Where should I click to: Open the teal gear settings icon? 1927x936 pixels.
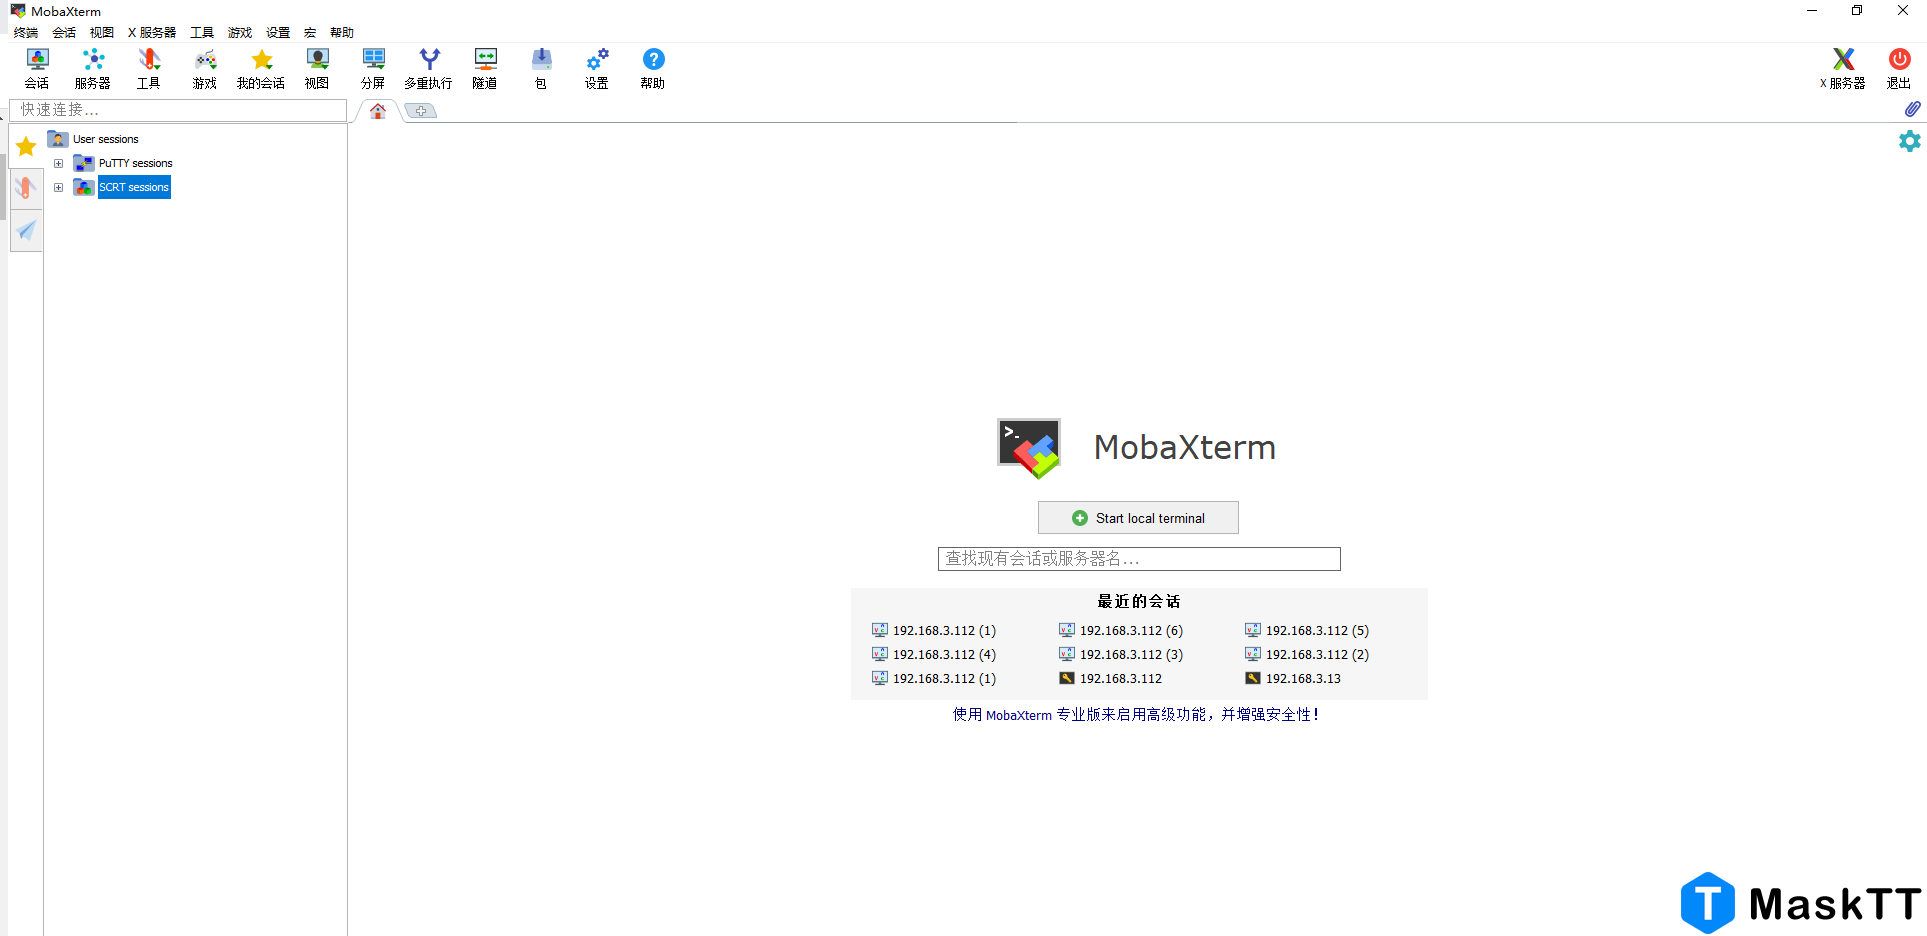coord(1910,141)
